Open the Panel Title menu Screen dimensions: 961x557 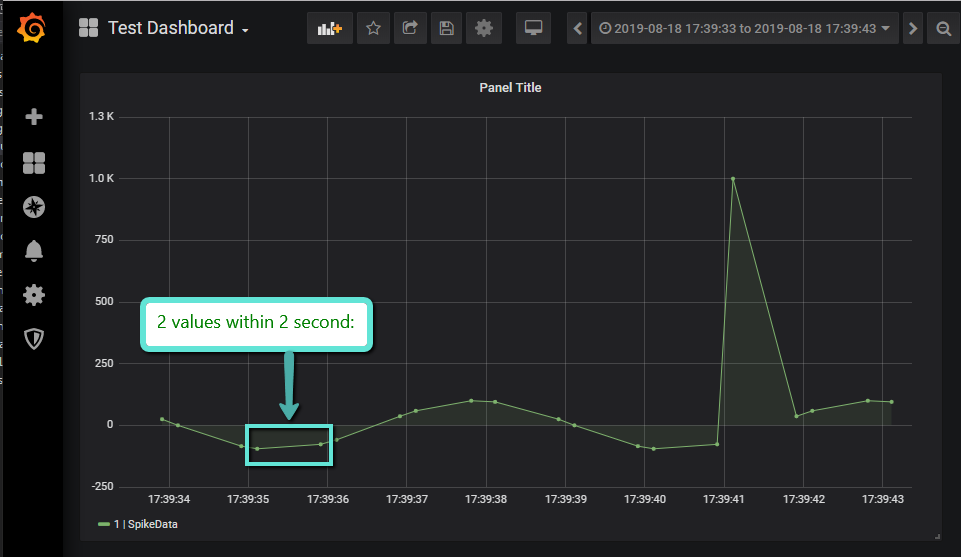click(x=510, y=88)
